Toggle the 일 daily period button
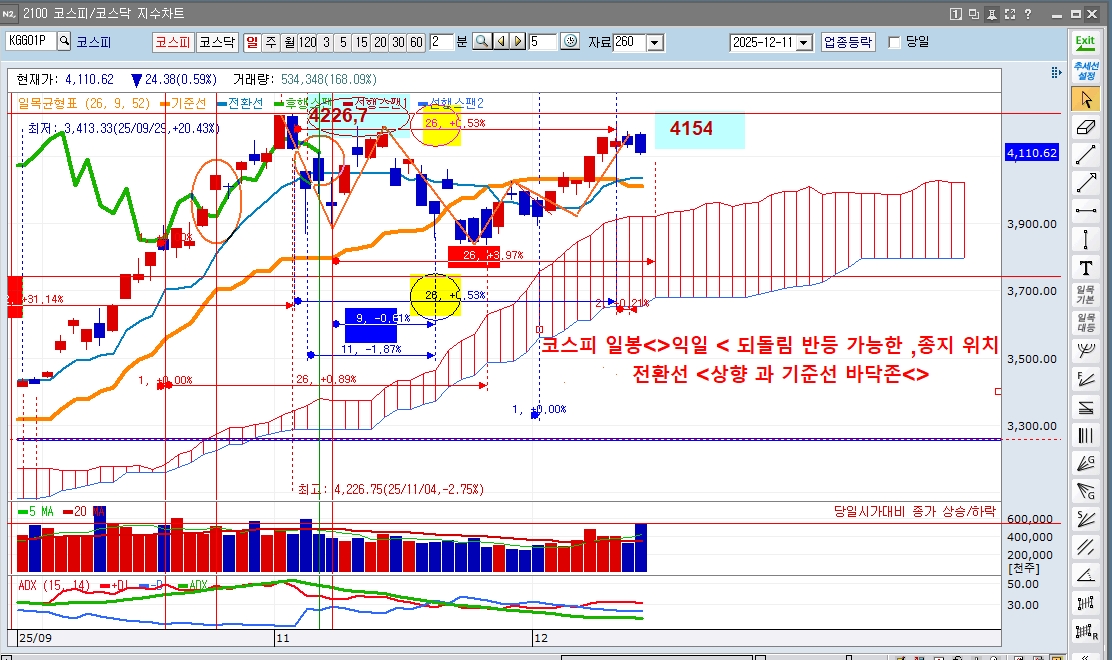This screenshot has height=660, width=1112. point(252,42)
